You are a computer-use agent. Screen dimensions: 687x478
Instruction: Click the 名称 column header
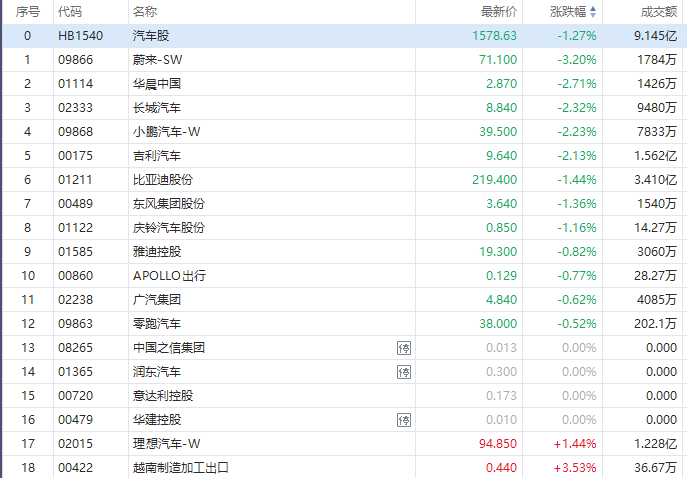(144, 12)
